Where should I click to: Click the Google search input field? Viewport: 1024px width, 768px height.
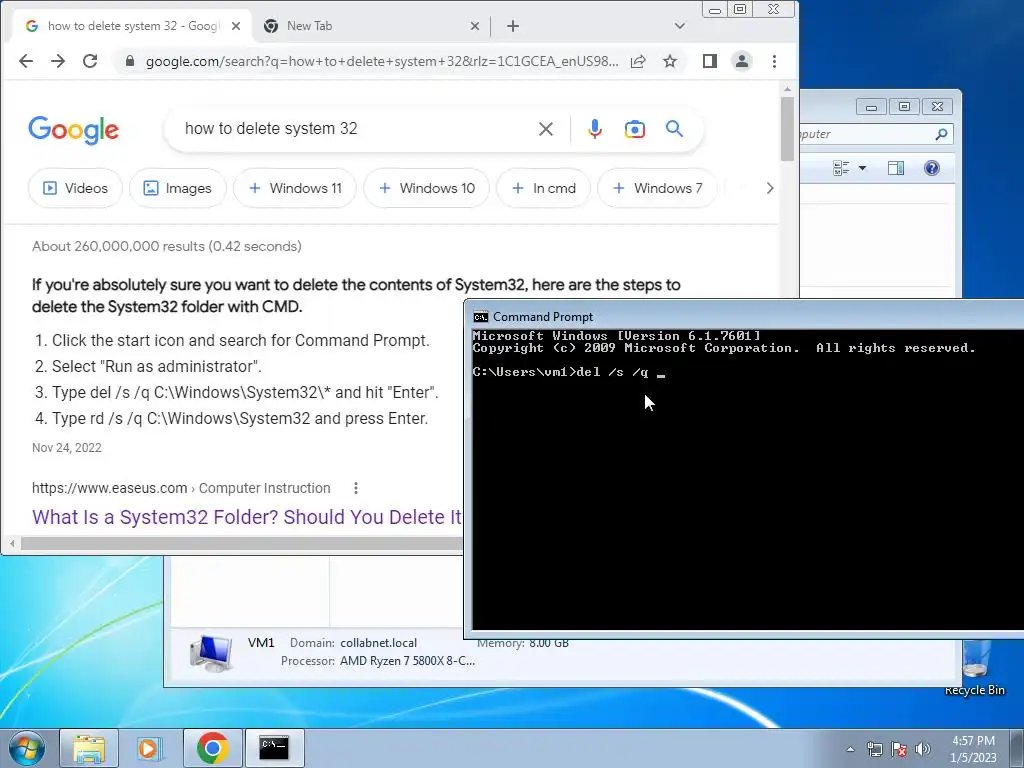click(353, 129)
